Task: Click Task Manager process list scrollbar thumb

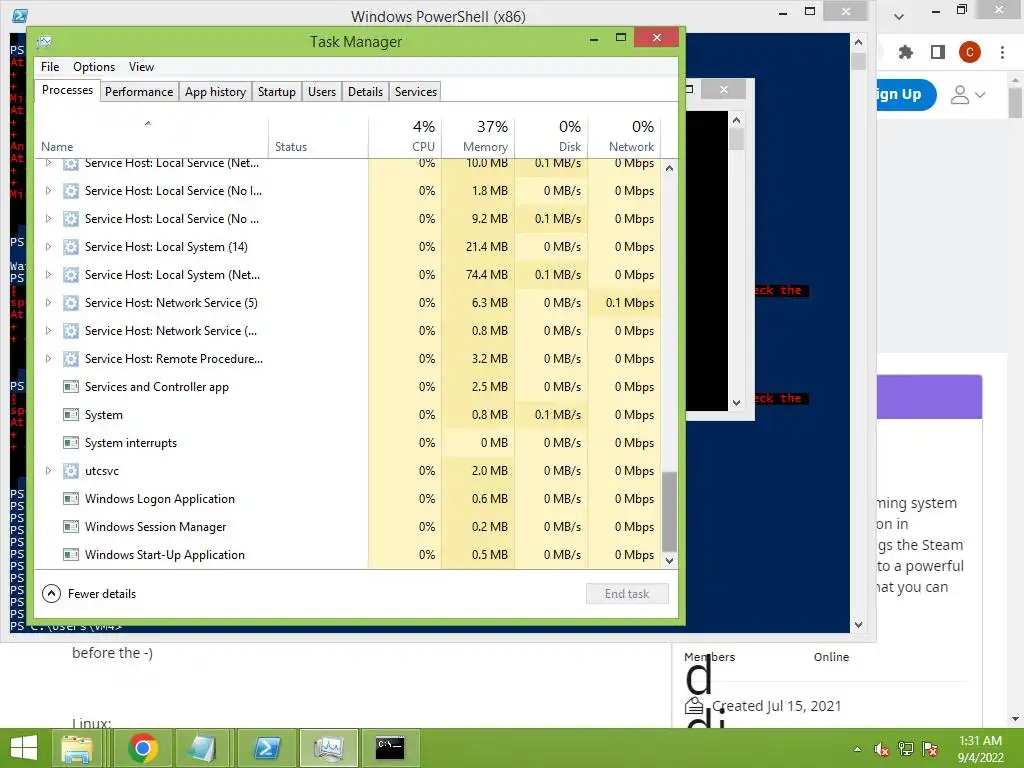Action: [x=669, y=511]
